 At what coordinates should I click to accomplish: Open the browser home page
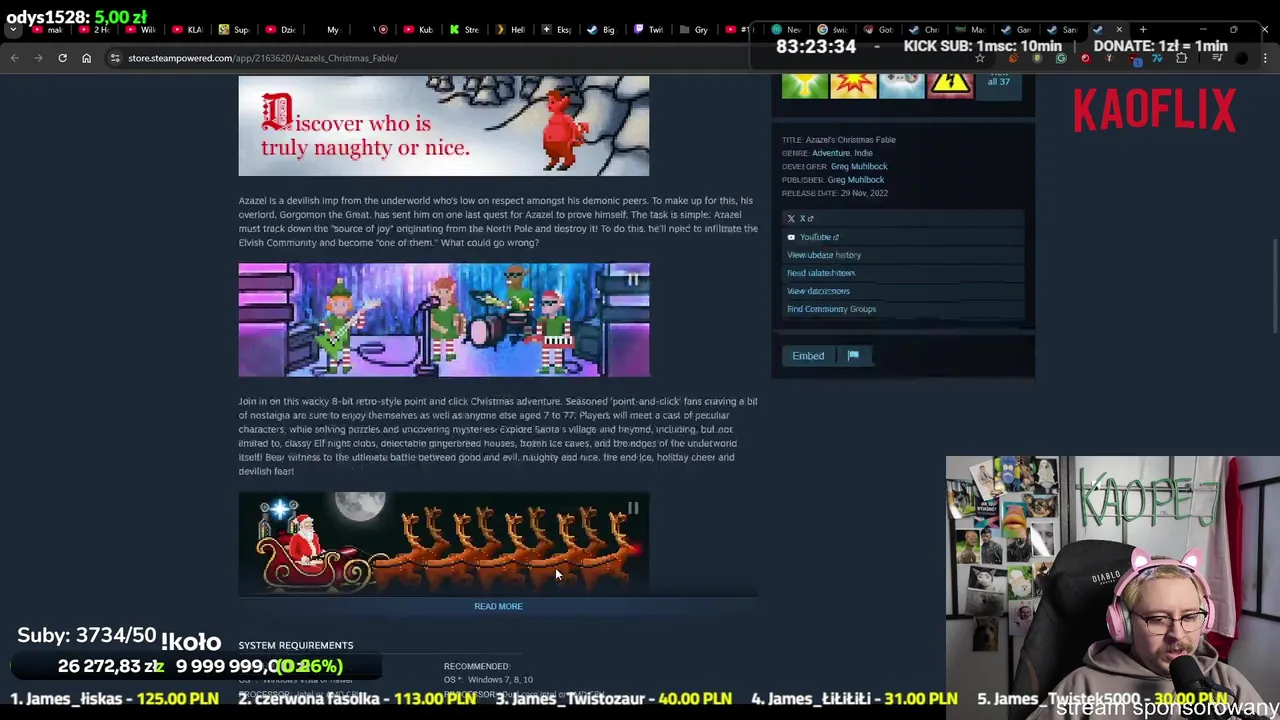coord(86,58)
